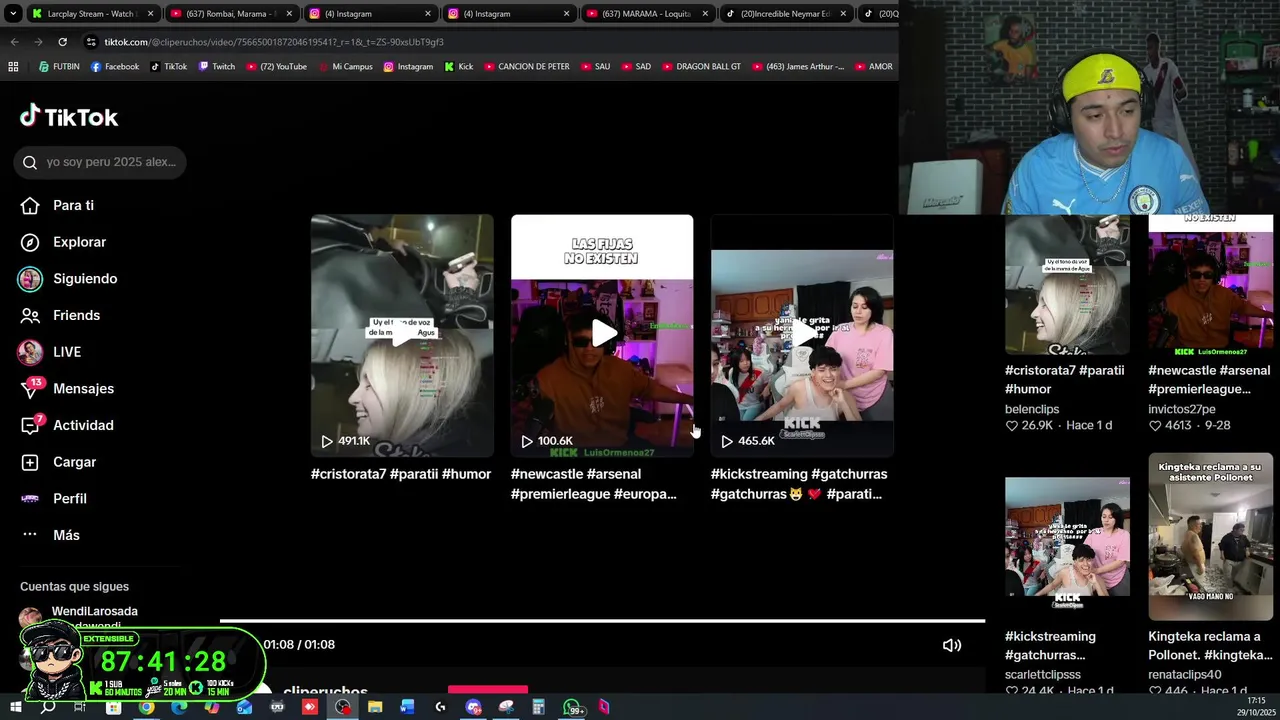
Task: Open the Para ti home feed
Action: (x=59, y=205)
